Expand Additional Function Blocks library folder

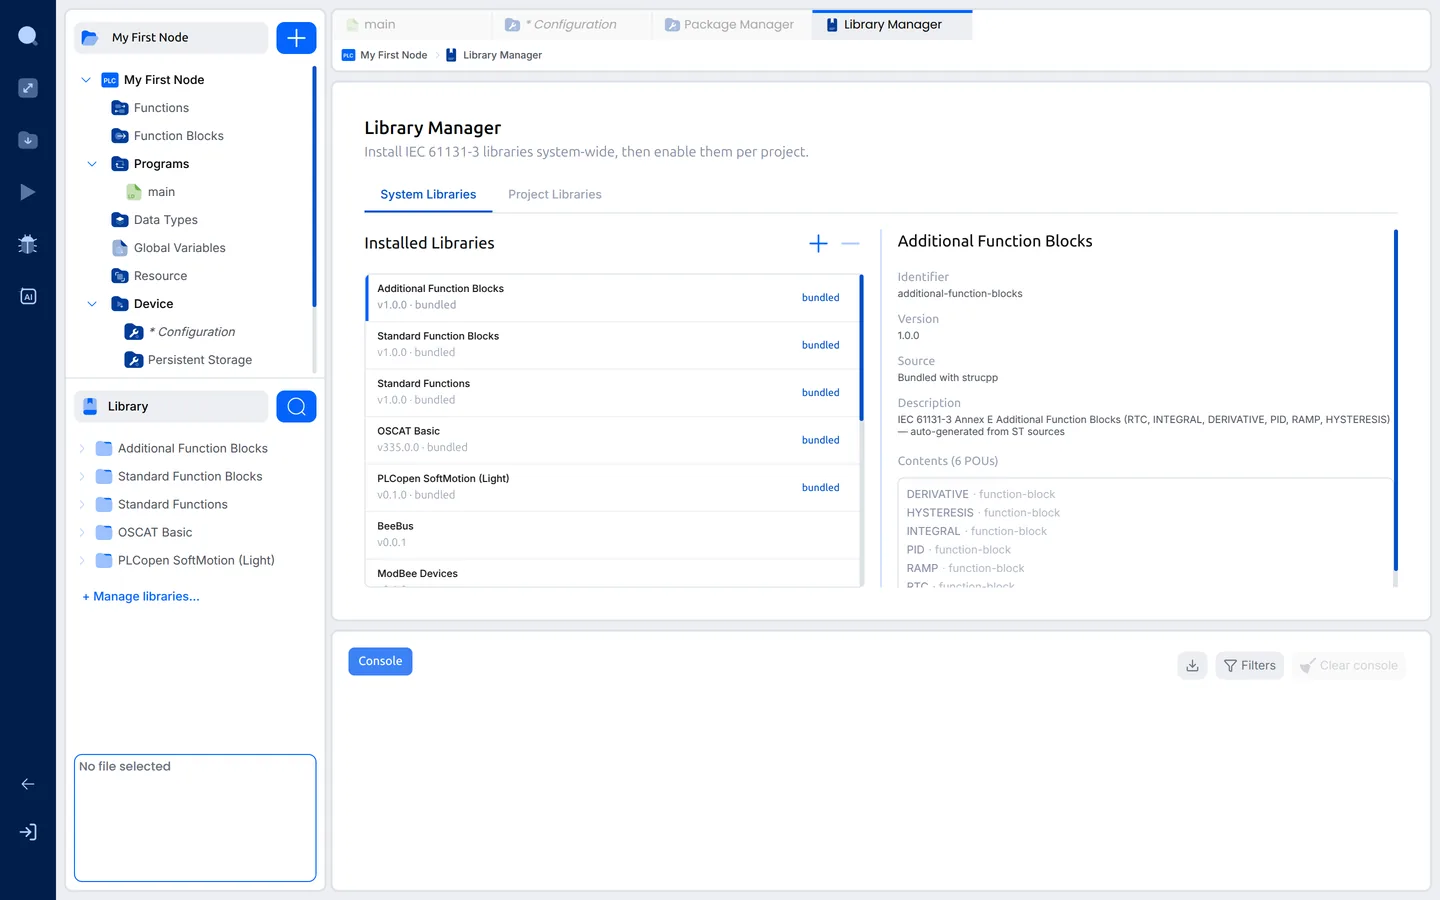pos(82,448)
